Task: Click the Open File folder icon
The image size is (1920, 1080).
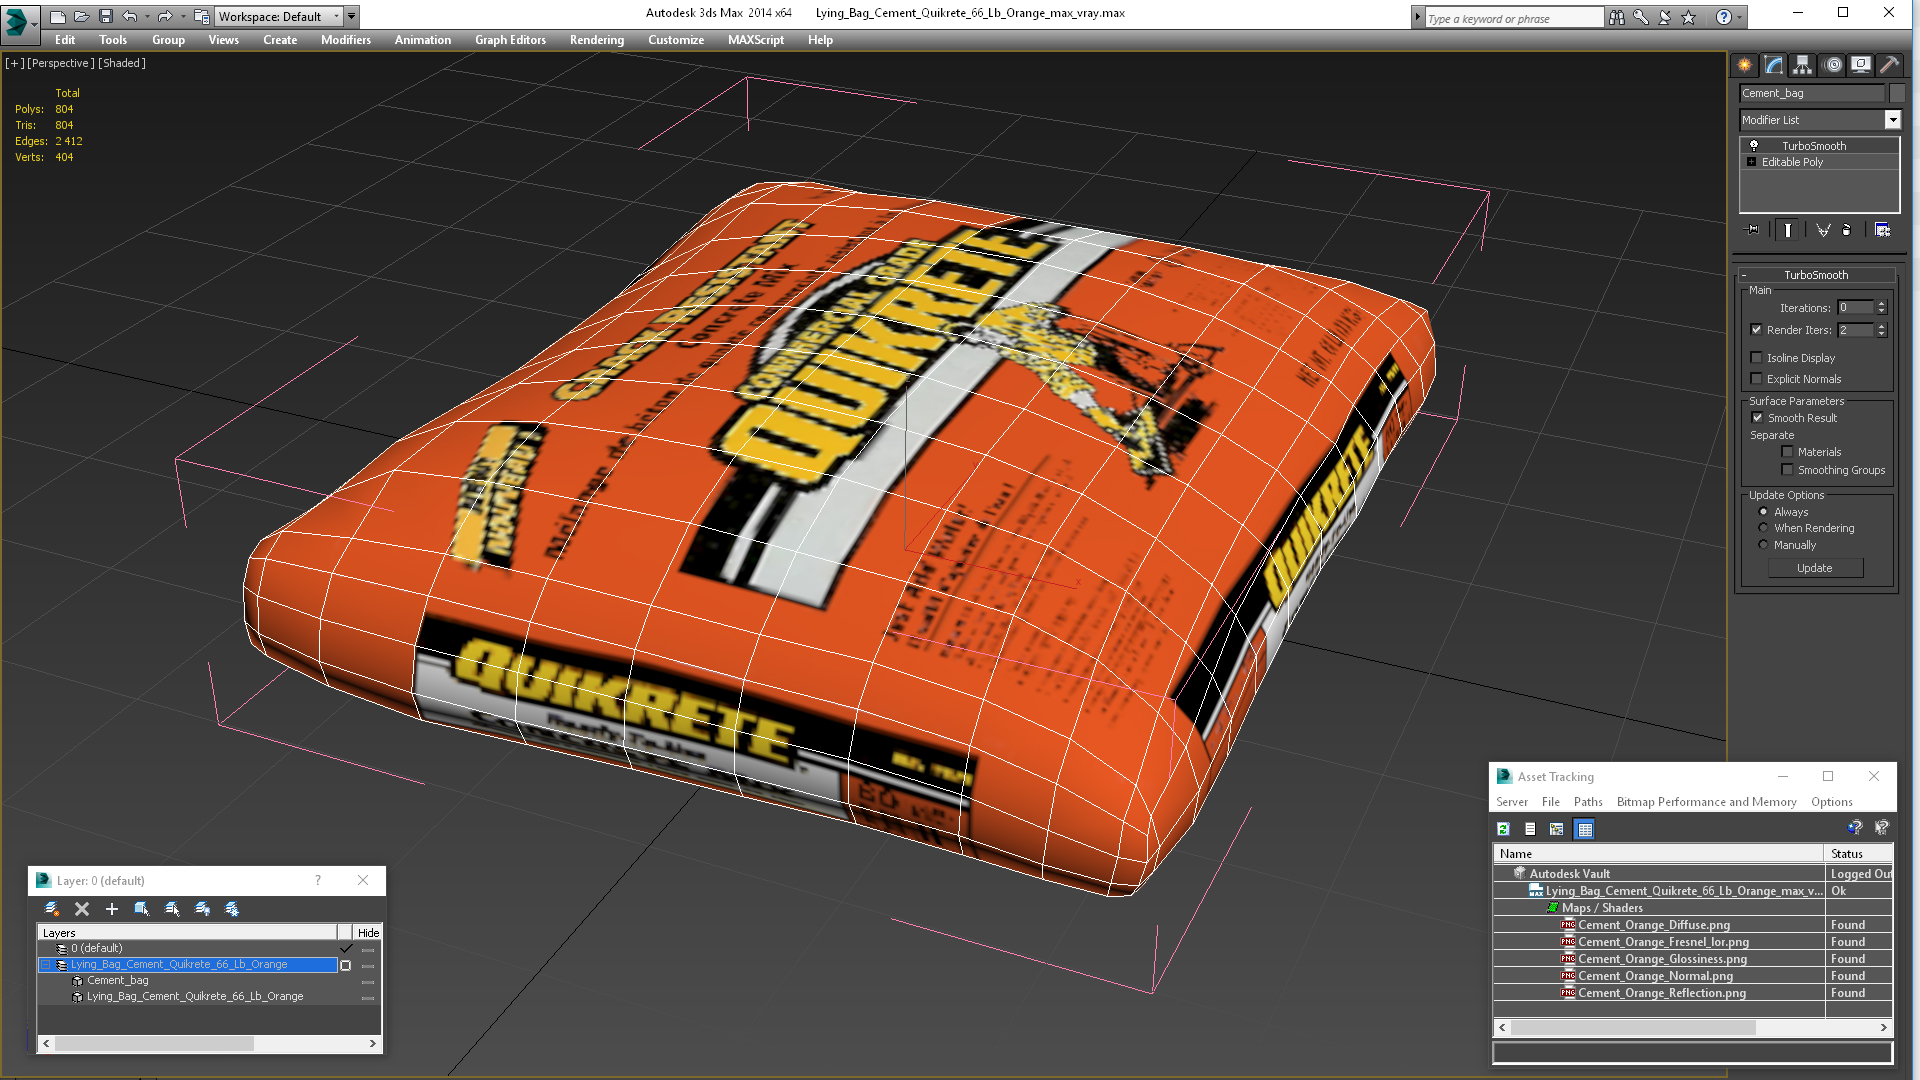Action: coord(81,16)
